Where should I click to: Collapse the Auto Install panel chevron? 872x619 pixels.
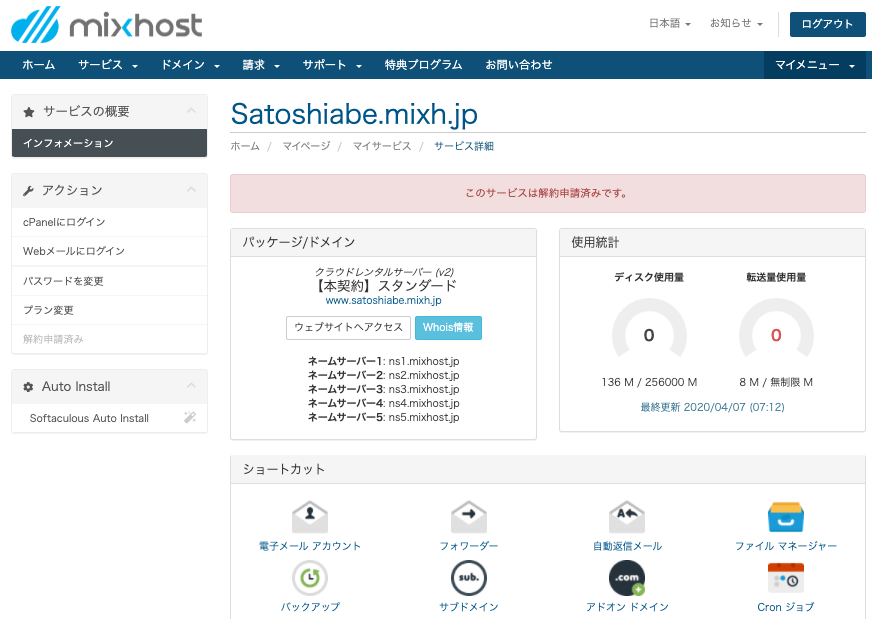191,385
